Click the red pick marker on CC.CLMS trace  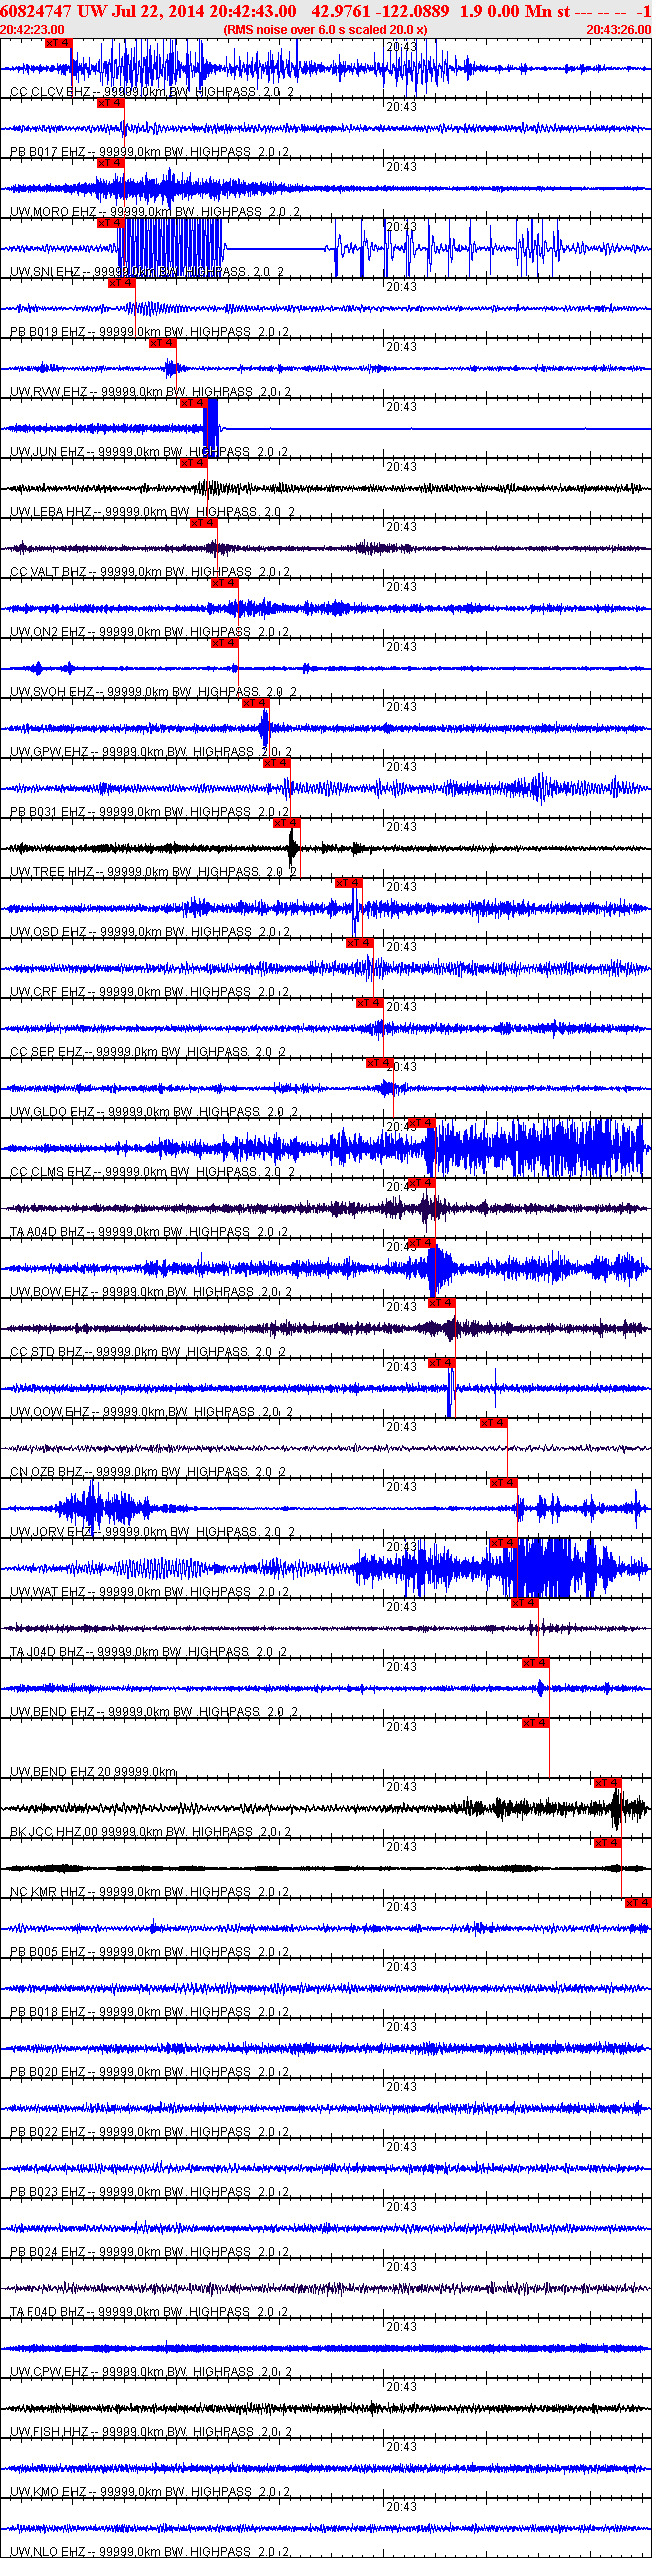coord(421,1123)
